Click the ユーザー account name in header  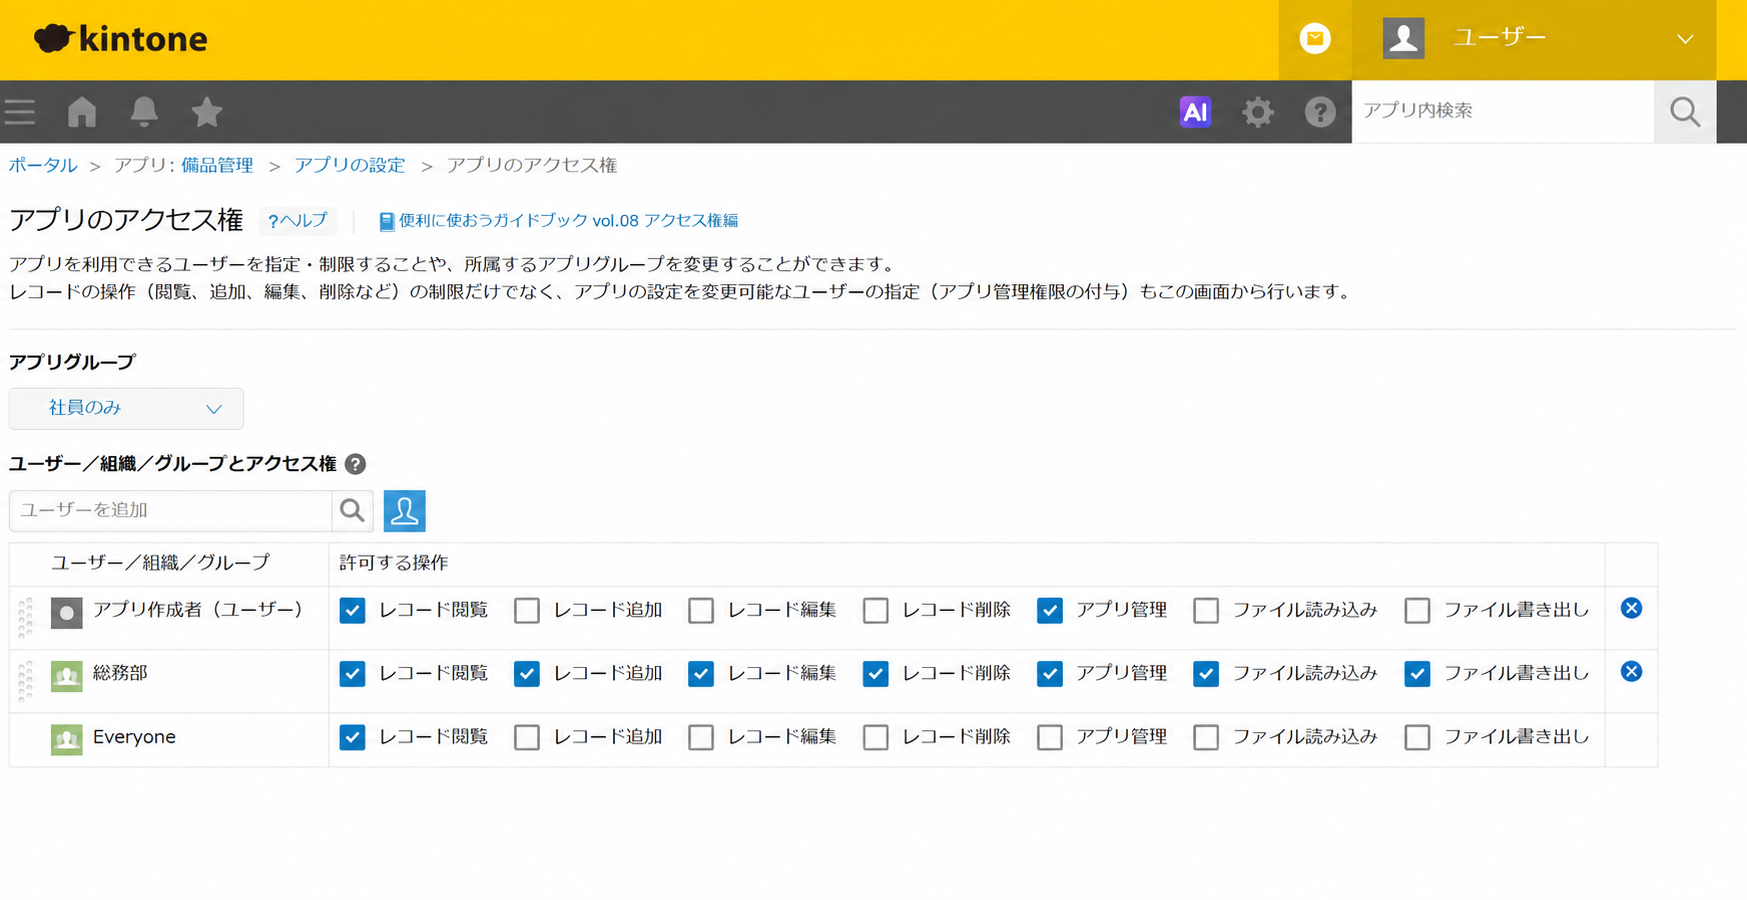coord(1499,38)
